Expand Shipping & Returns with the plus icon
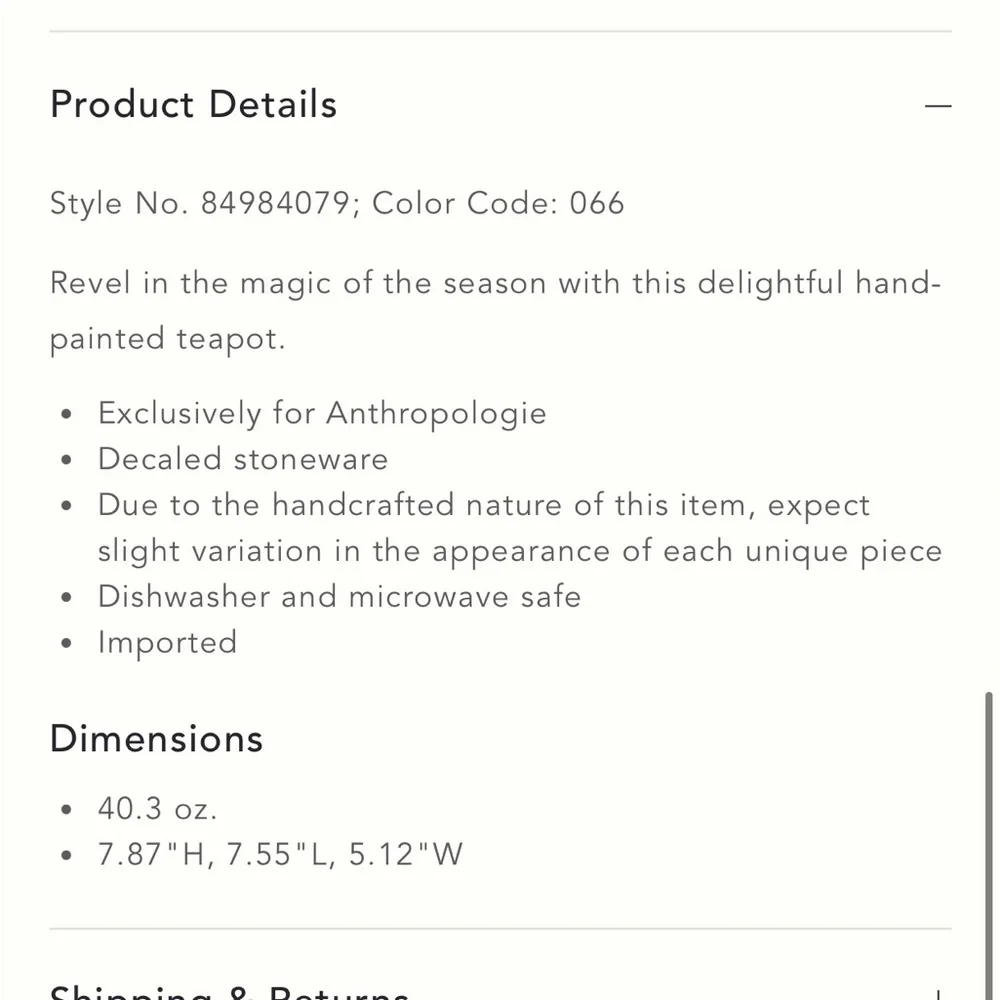The width and height of the screenshot is (1000, 1000). coord(938,995)
